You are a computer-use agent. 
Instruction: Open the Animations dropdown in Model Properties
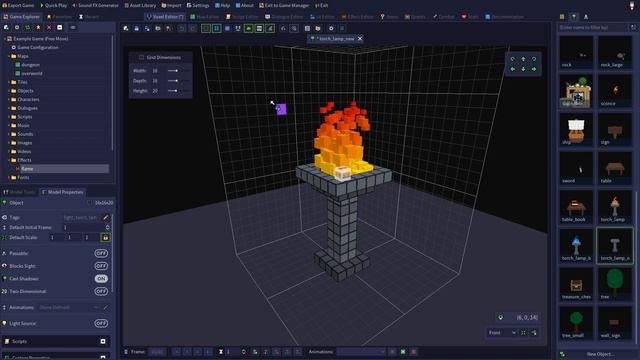(x=69, y=307)
